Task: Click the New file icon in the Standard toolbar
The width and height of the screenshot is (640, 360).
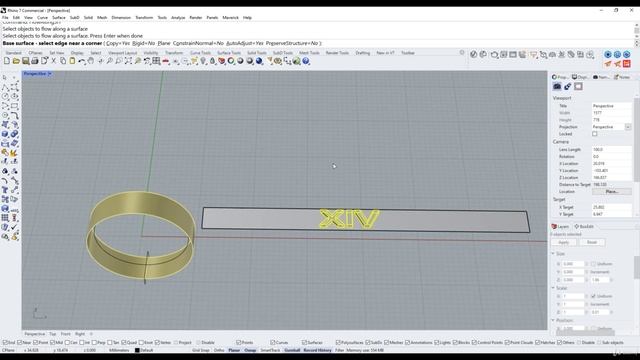Action: [x=7, y=61]
